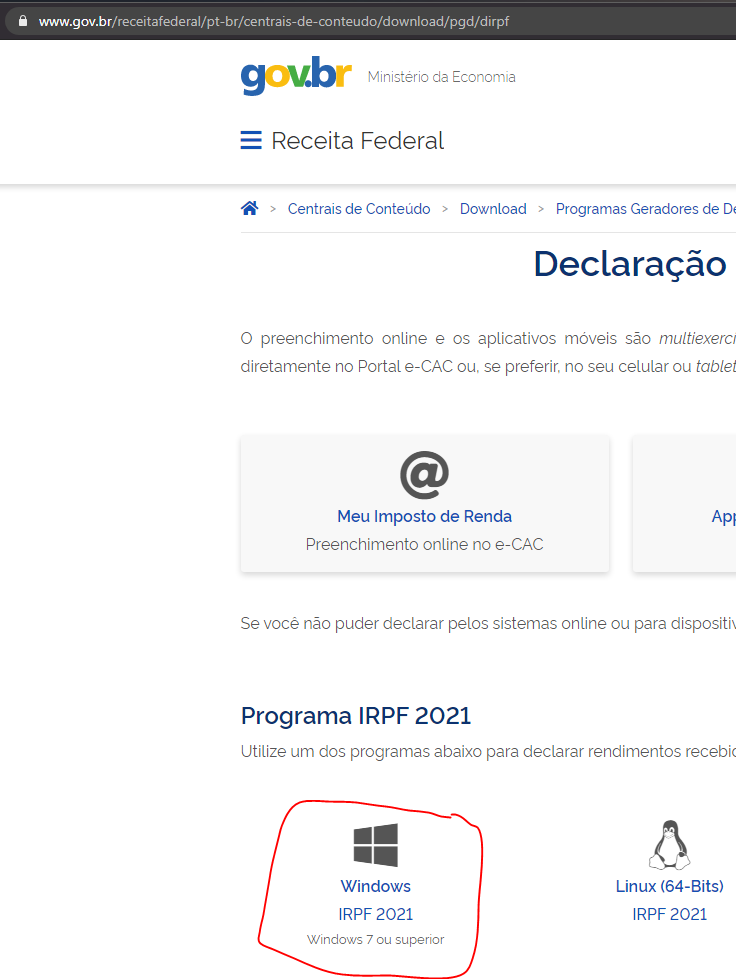This screenshot has width=736, height=979.
Task: Go to the Receita Federal title link
Action: (357, 141)
